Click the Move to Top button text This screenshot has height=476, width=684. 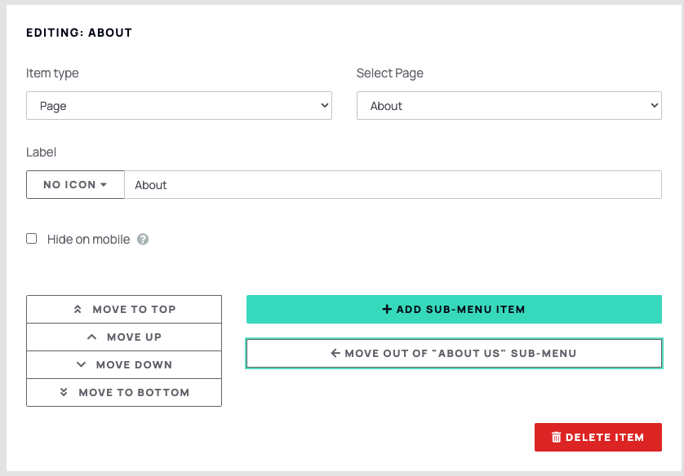coord(134,309)
